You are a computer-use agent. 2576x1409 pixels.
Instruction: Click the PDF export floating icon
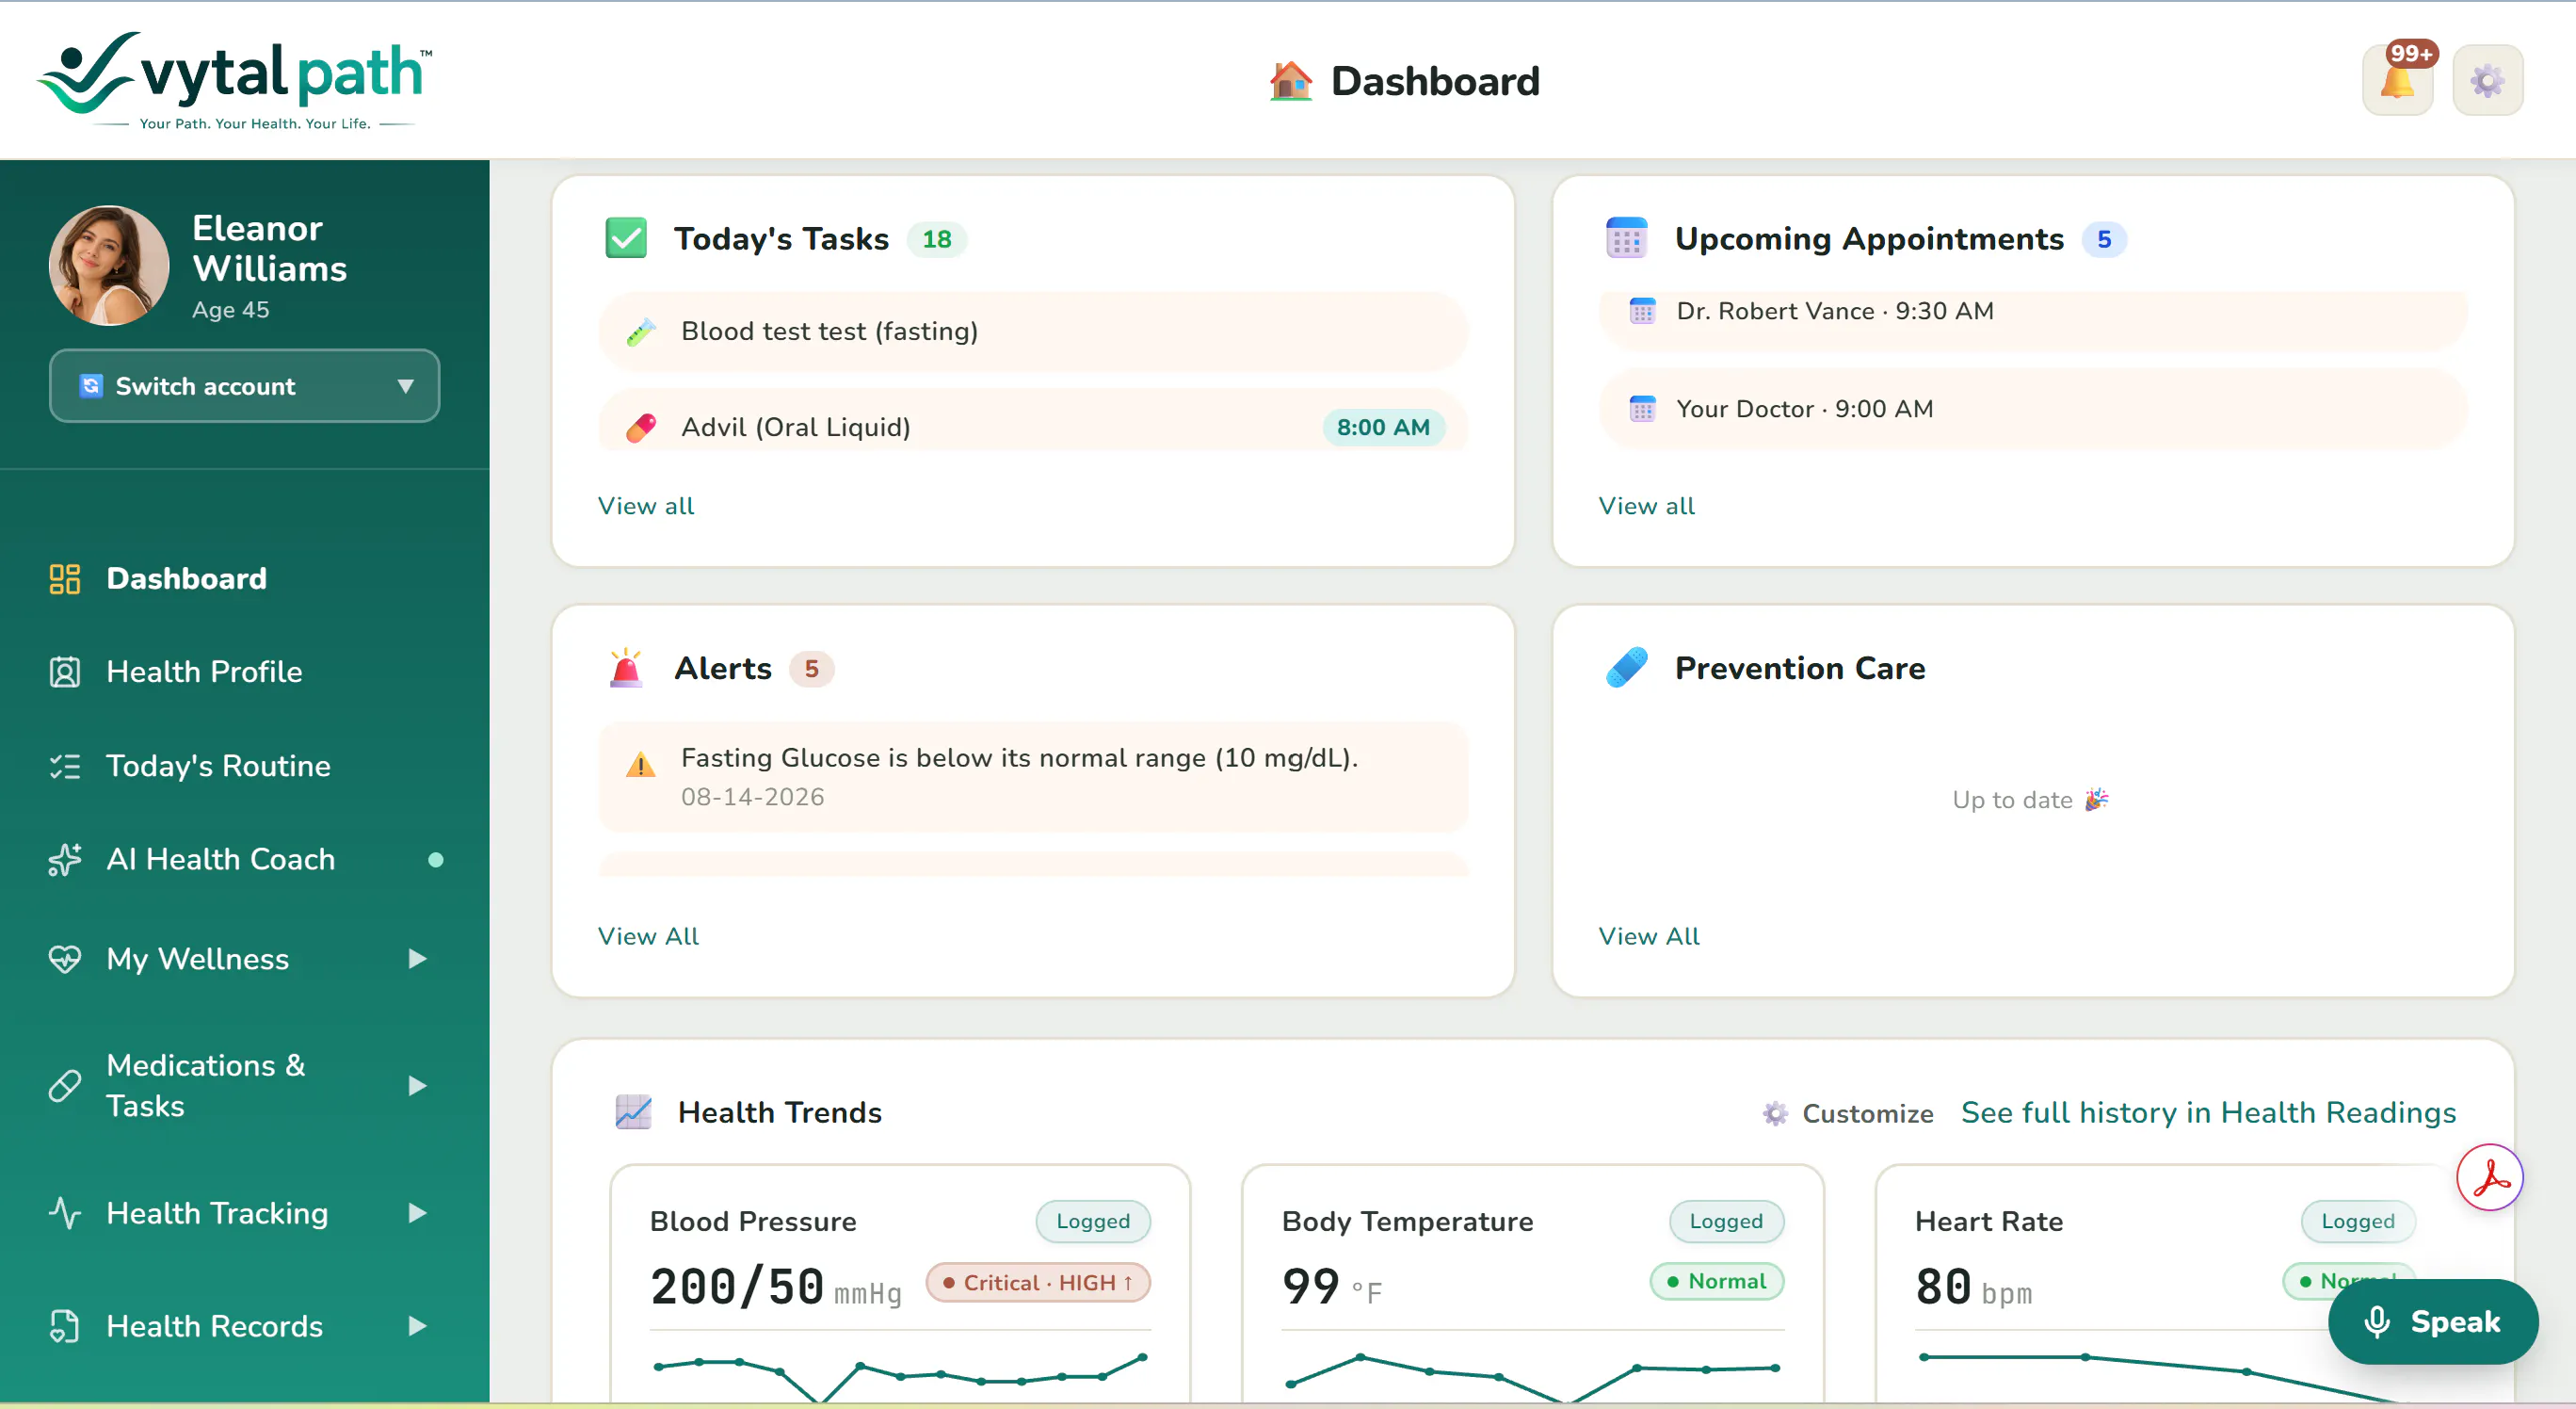pyautogui.click(x=2489, y=1177)
